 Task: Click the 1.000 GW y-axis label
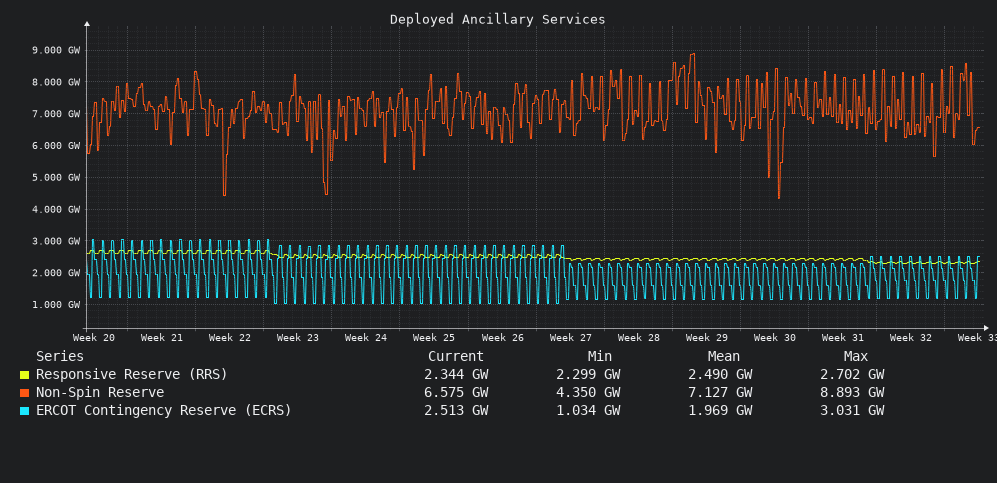[x=56, y=304]
